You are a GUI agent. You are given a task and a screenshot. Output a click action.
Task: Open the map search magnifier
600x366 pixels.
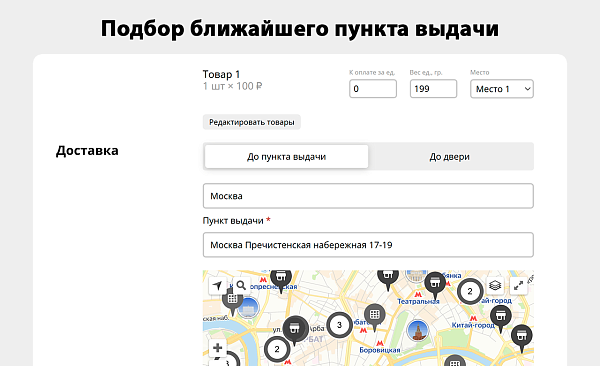[241, 286]
